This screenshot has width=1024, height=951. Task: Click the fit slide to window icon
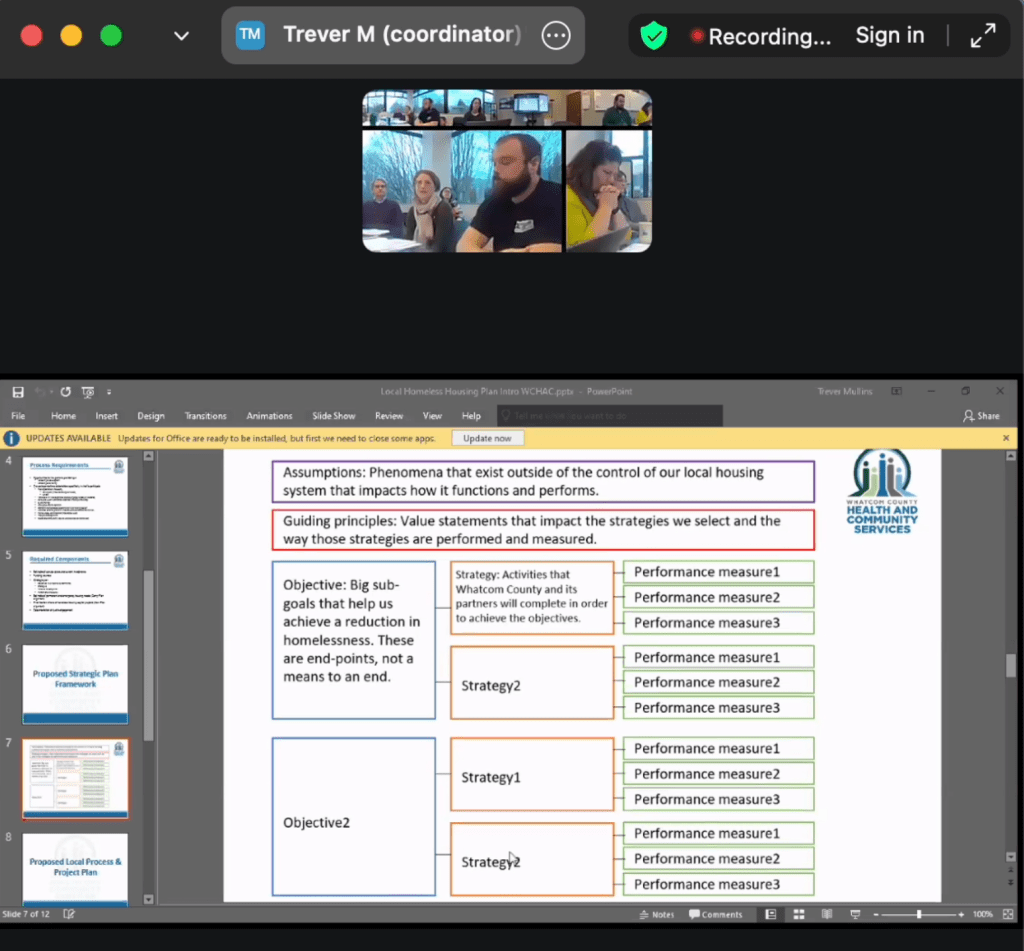point(1007,914)
